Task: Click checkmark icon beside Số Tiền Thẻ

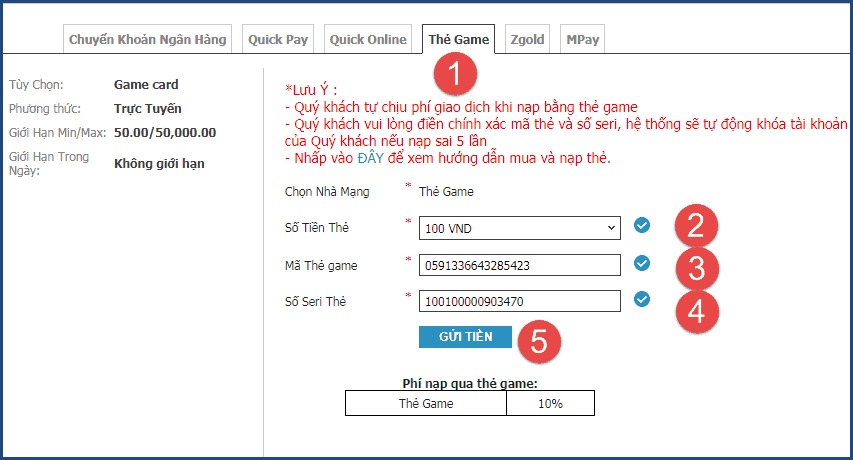Action: tap(642, 225)
